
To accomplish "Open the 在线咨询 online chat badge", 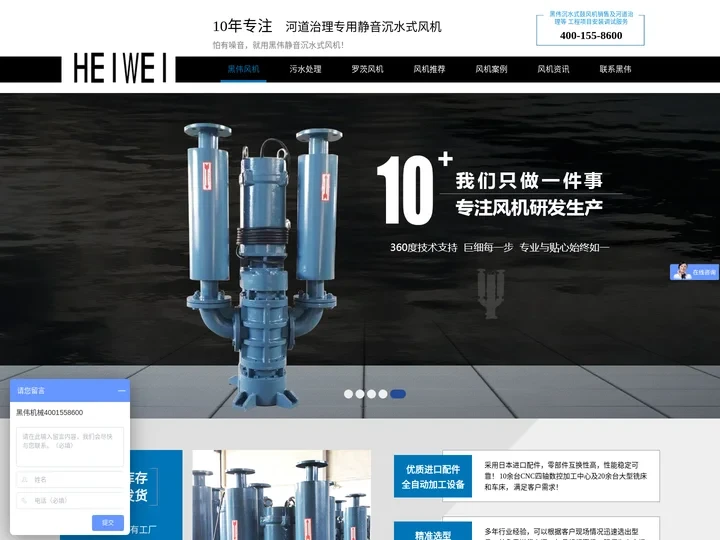I will (694, 272).
